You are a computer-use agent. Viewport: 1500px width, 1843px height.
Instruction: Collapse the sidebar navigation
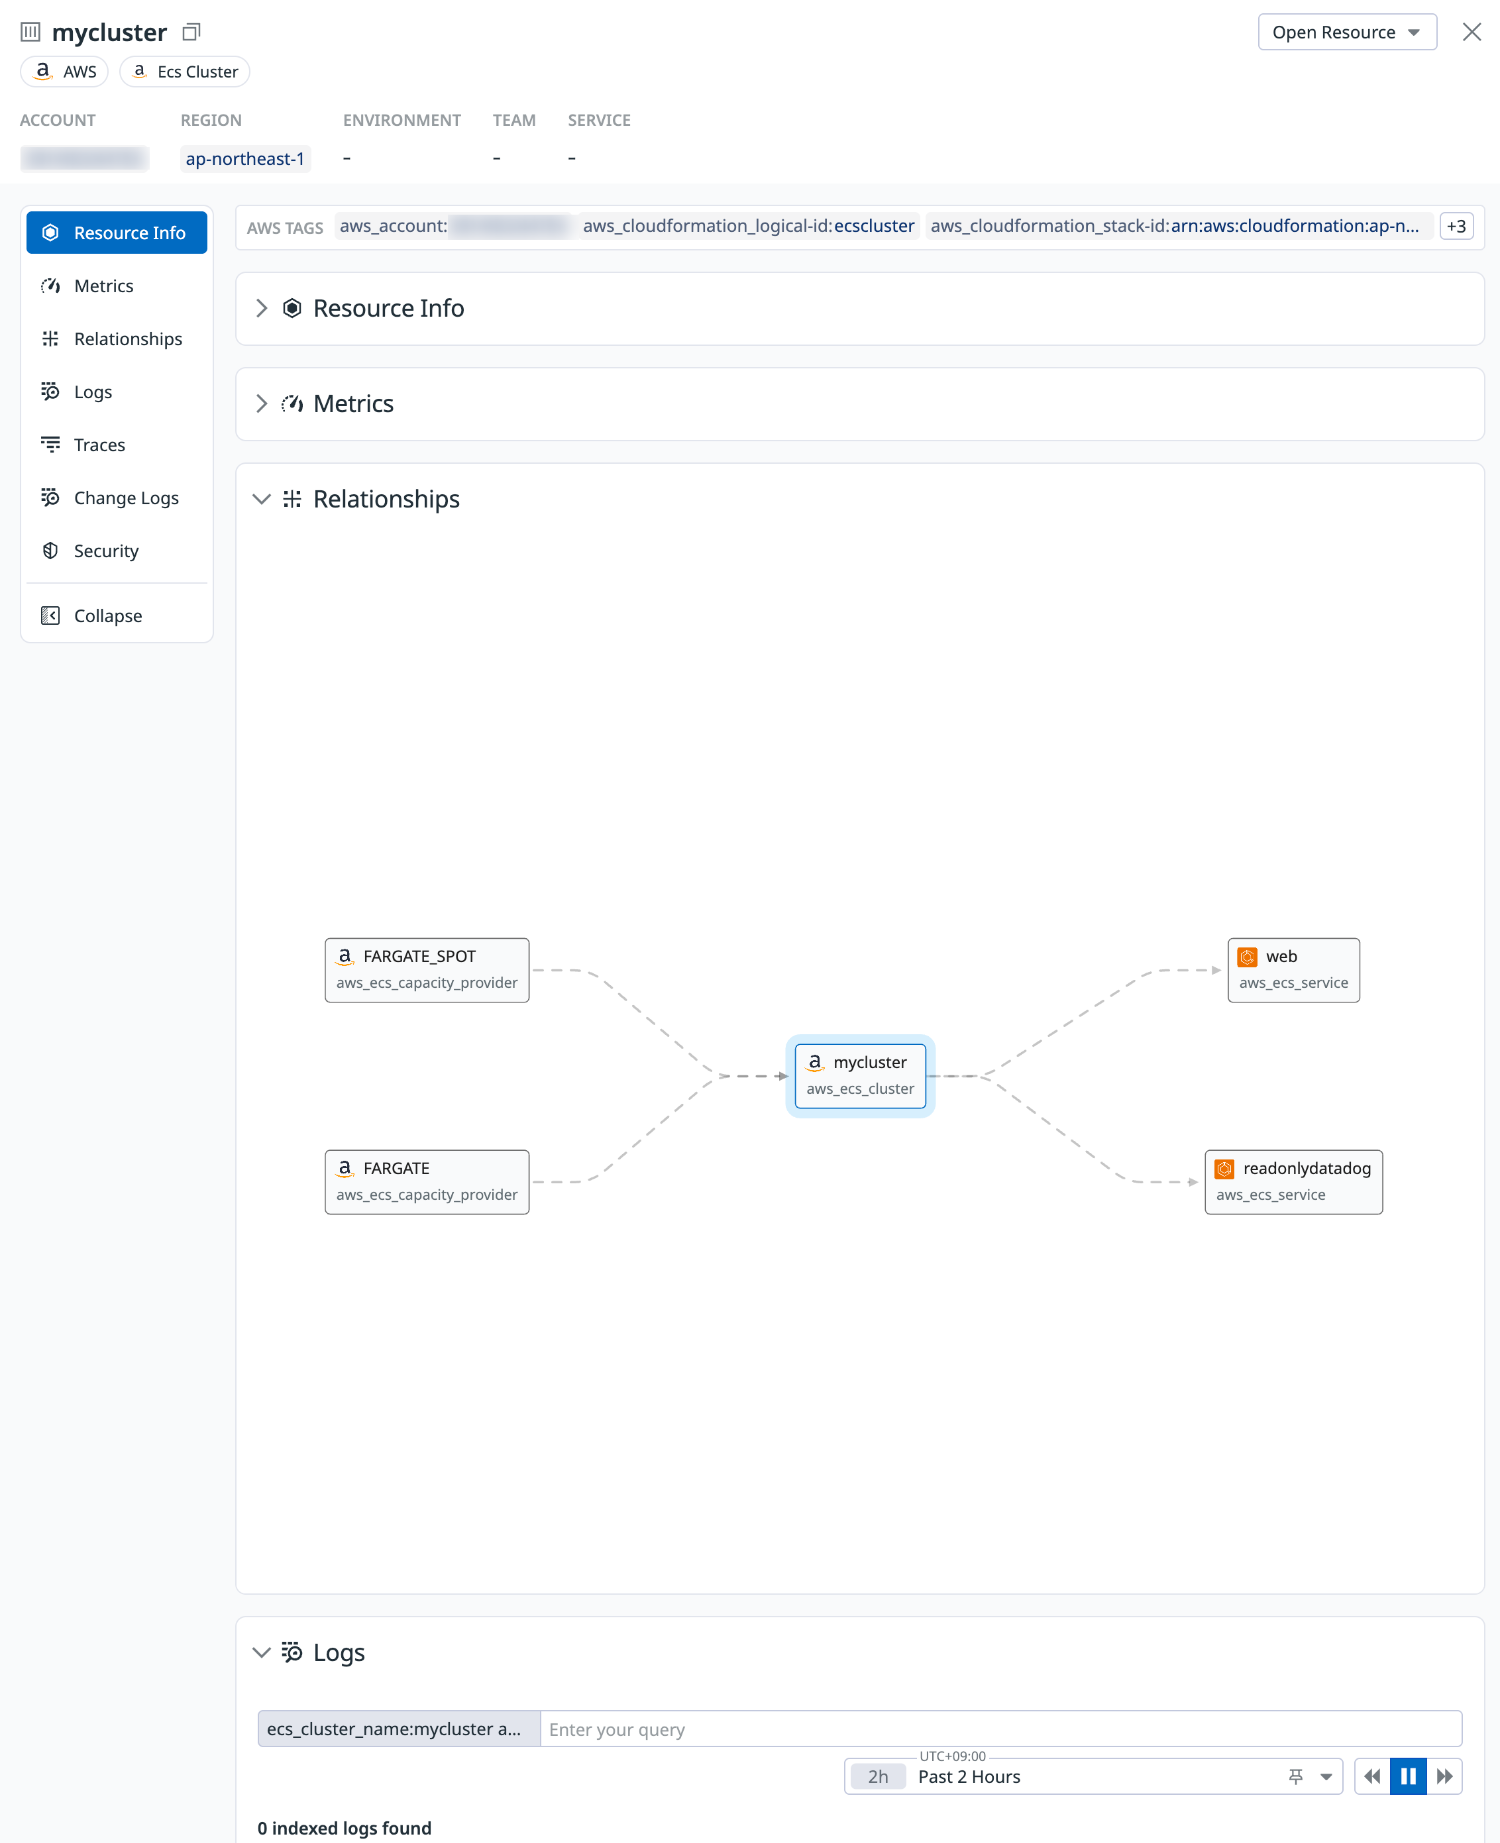coord(117,616)
